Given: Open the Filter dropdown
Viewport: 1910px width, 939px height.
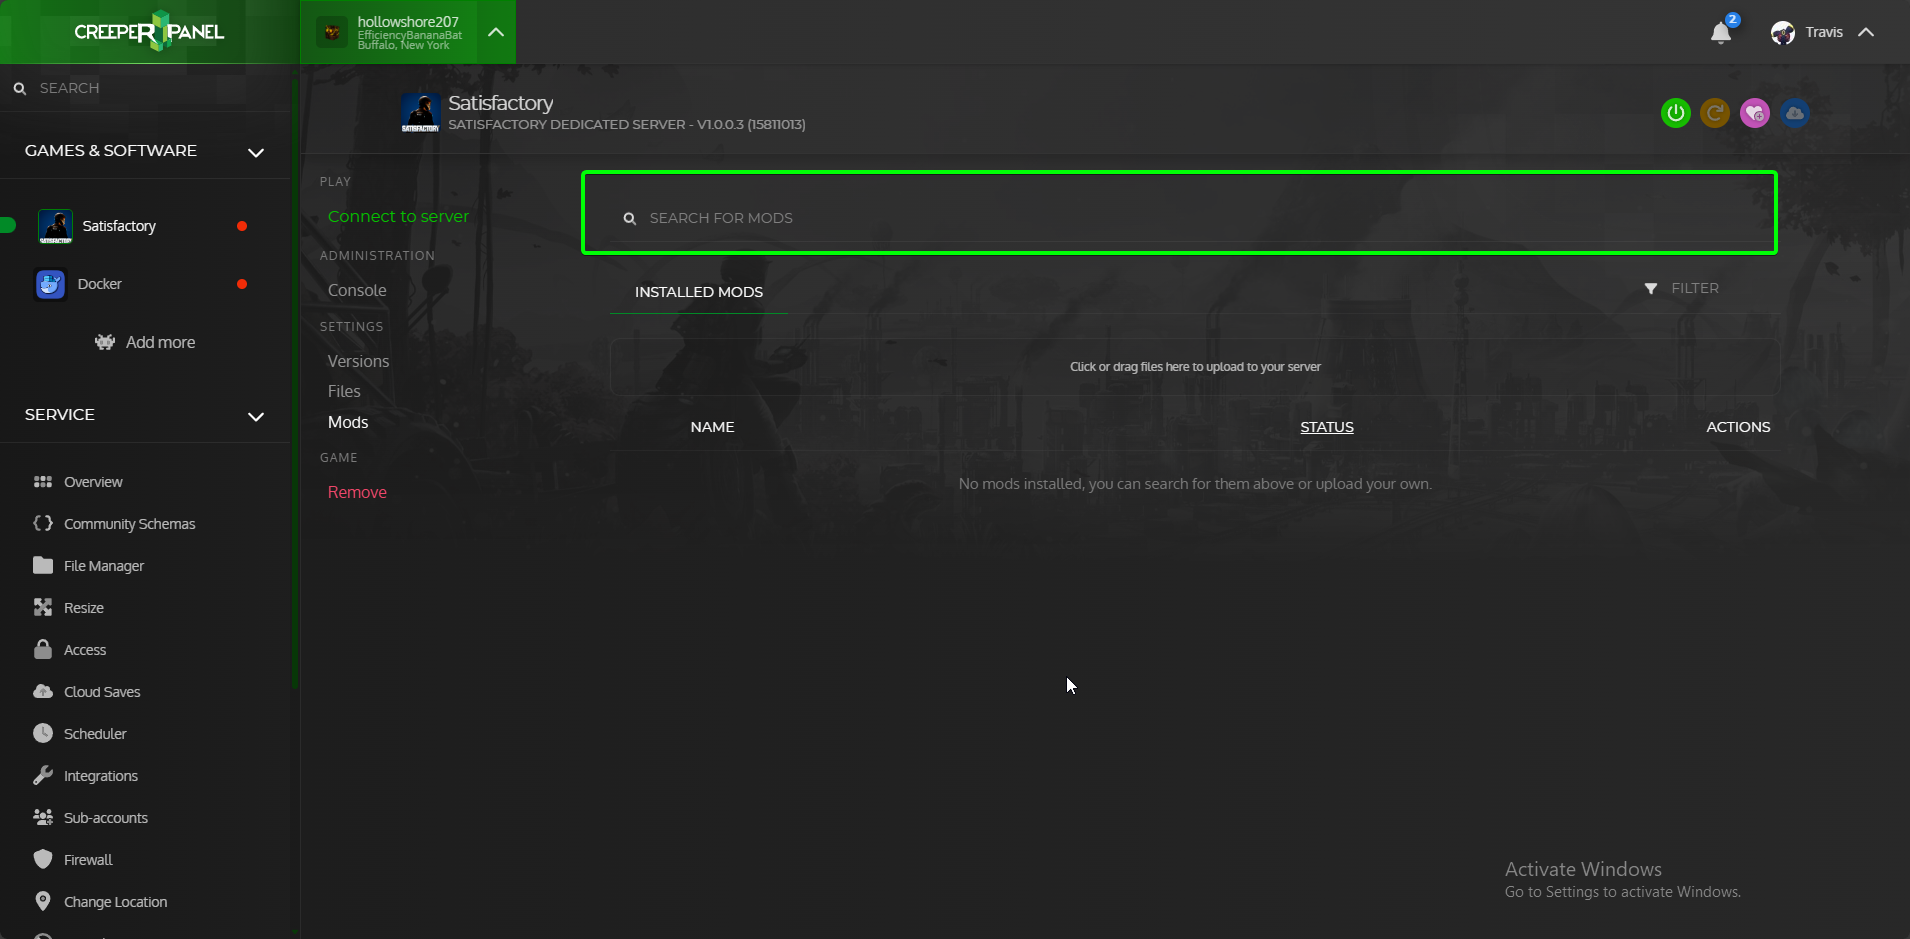Looking at the screenshot, I should [x=1682, y=288].
